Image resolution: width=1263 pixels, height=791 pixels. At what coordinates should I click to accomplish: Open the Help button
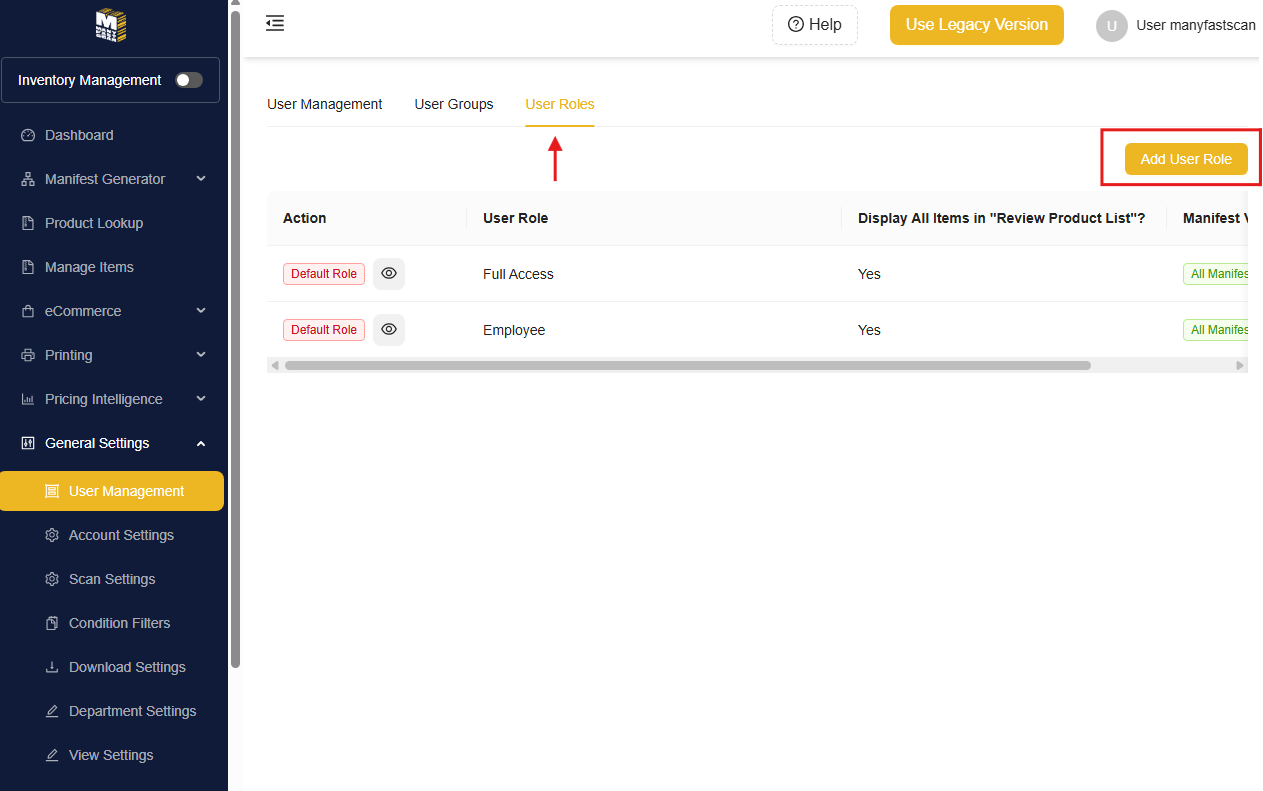815,25
